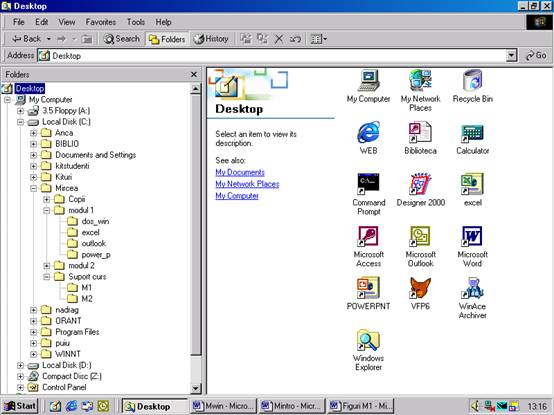Image resolution: width=554 pixels, height=415 pixels.
Task: Click the Start button
Action: (19, 406)
